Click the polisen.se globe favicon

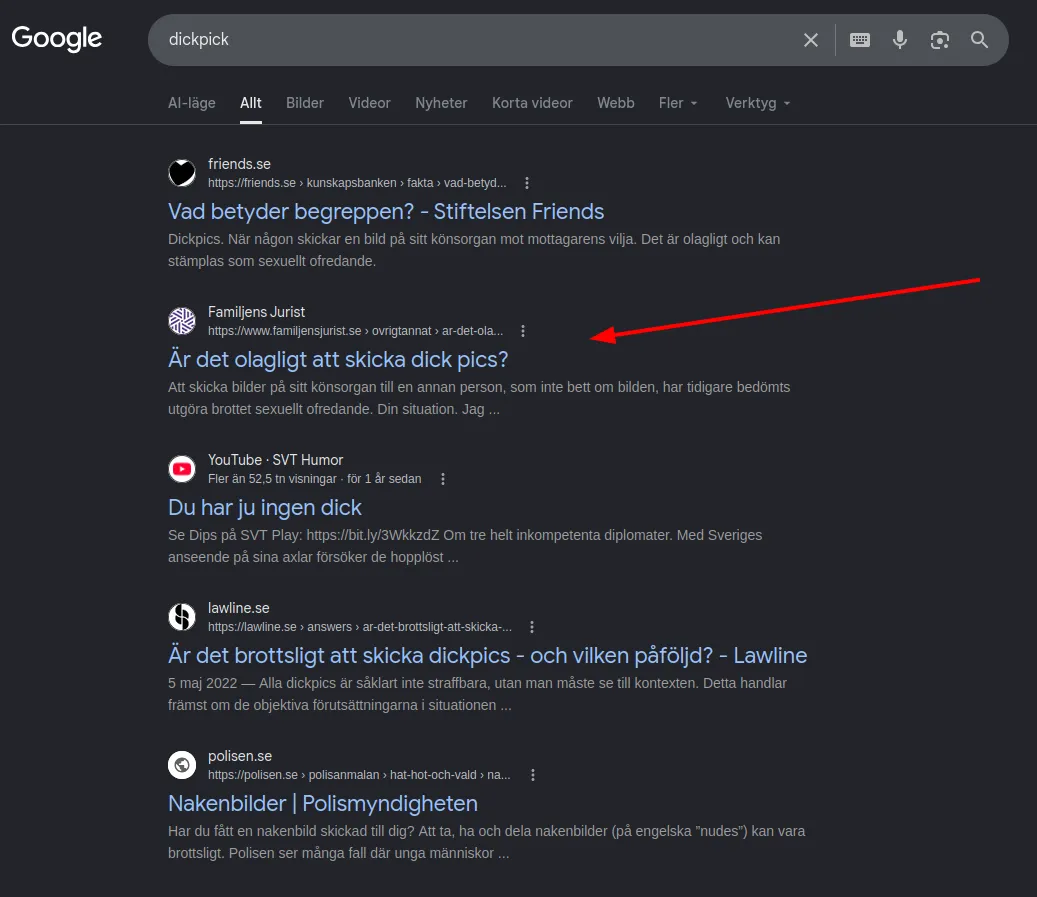click(182, 765)
